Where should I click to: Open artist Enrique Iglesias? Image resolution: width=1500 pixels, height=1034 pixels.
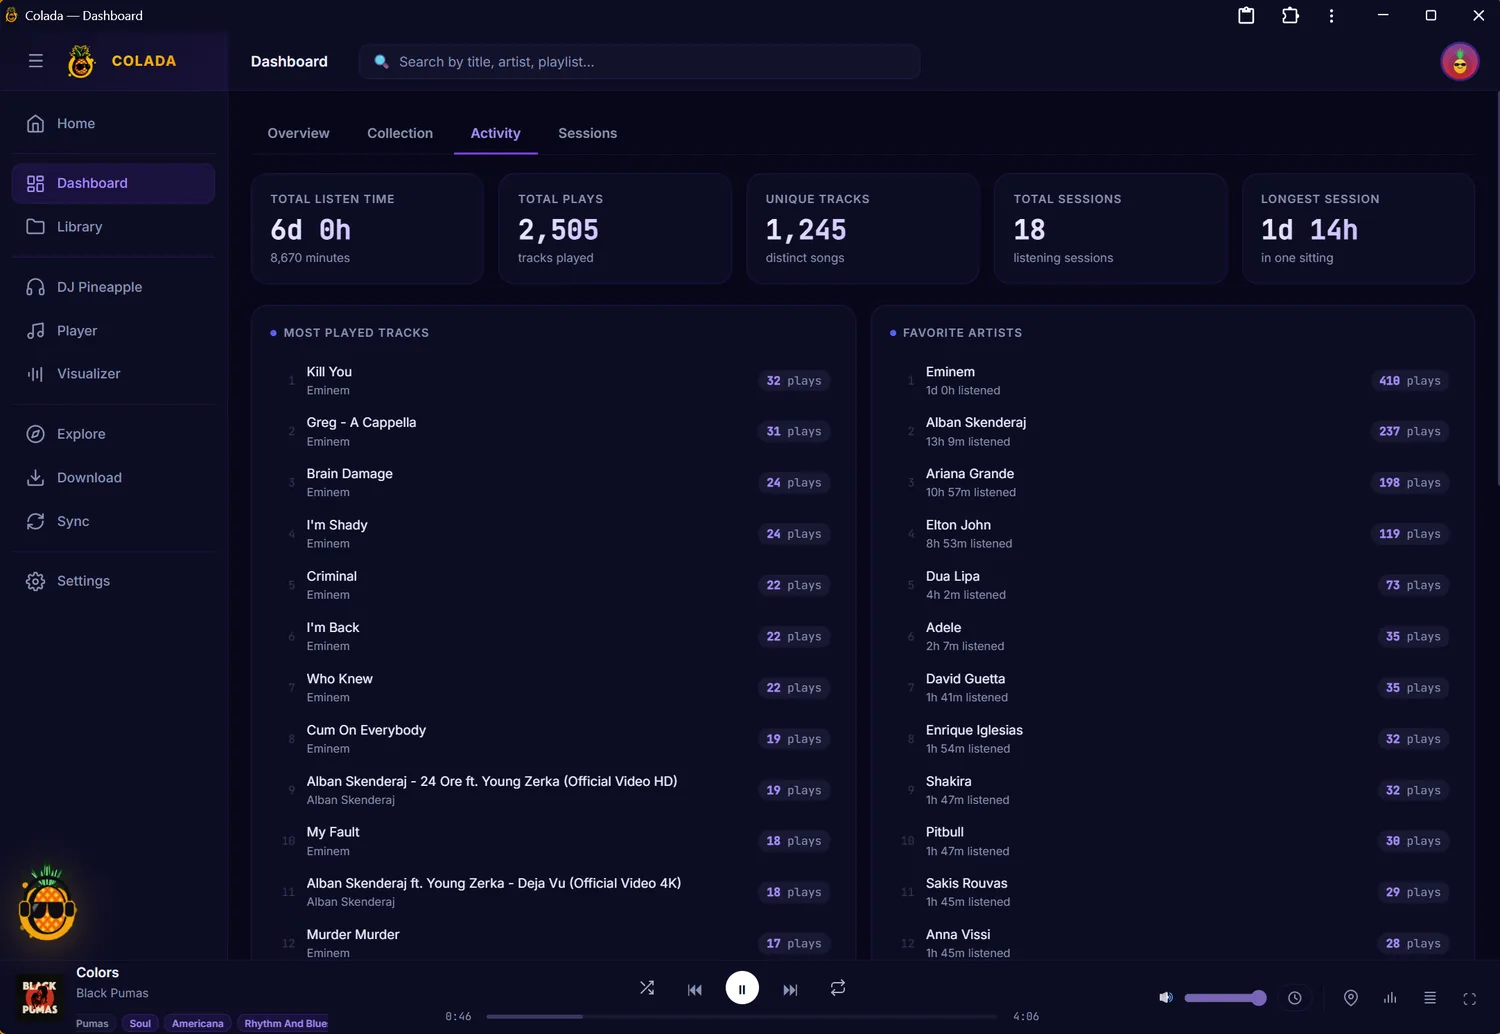pyautogui.click(x=1172, y=739)
